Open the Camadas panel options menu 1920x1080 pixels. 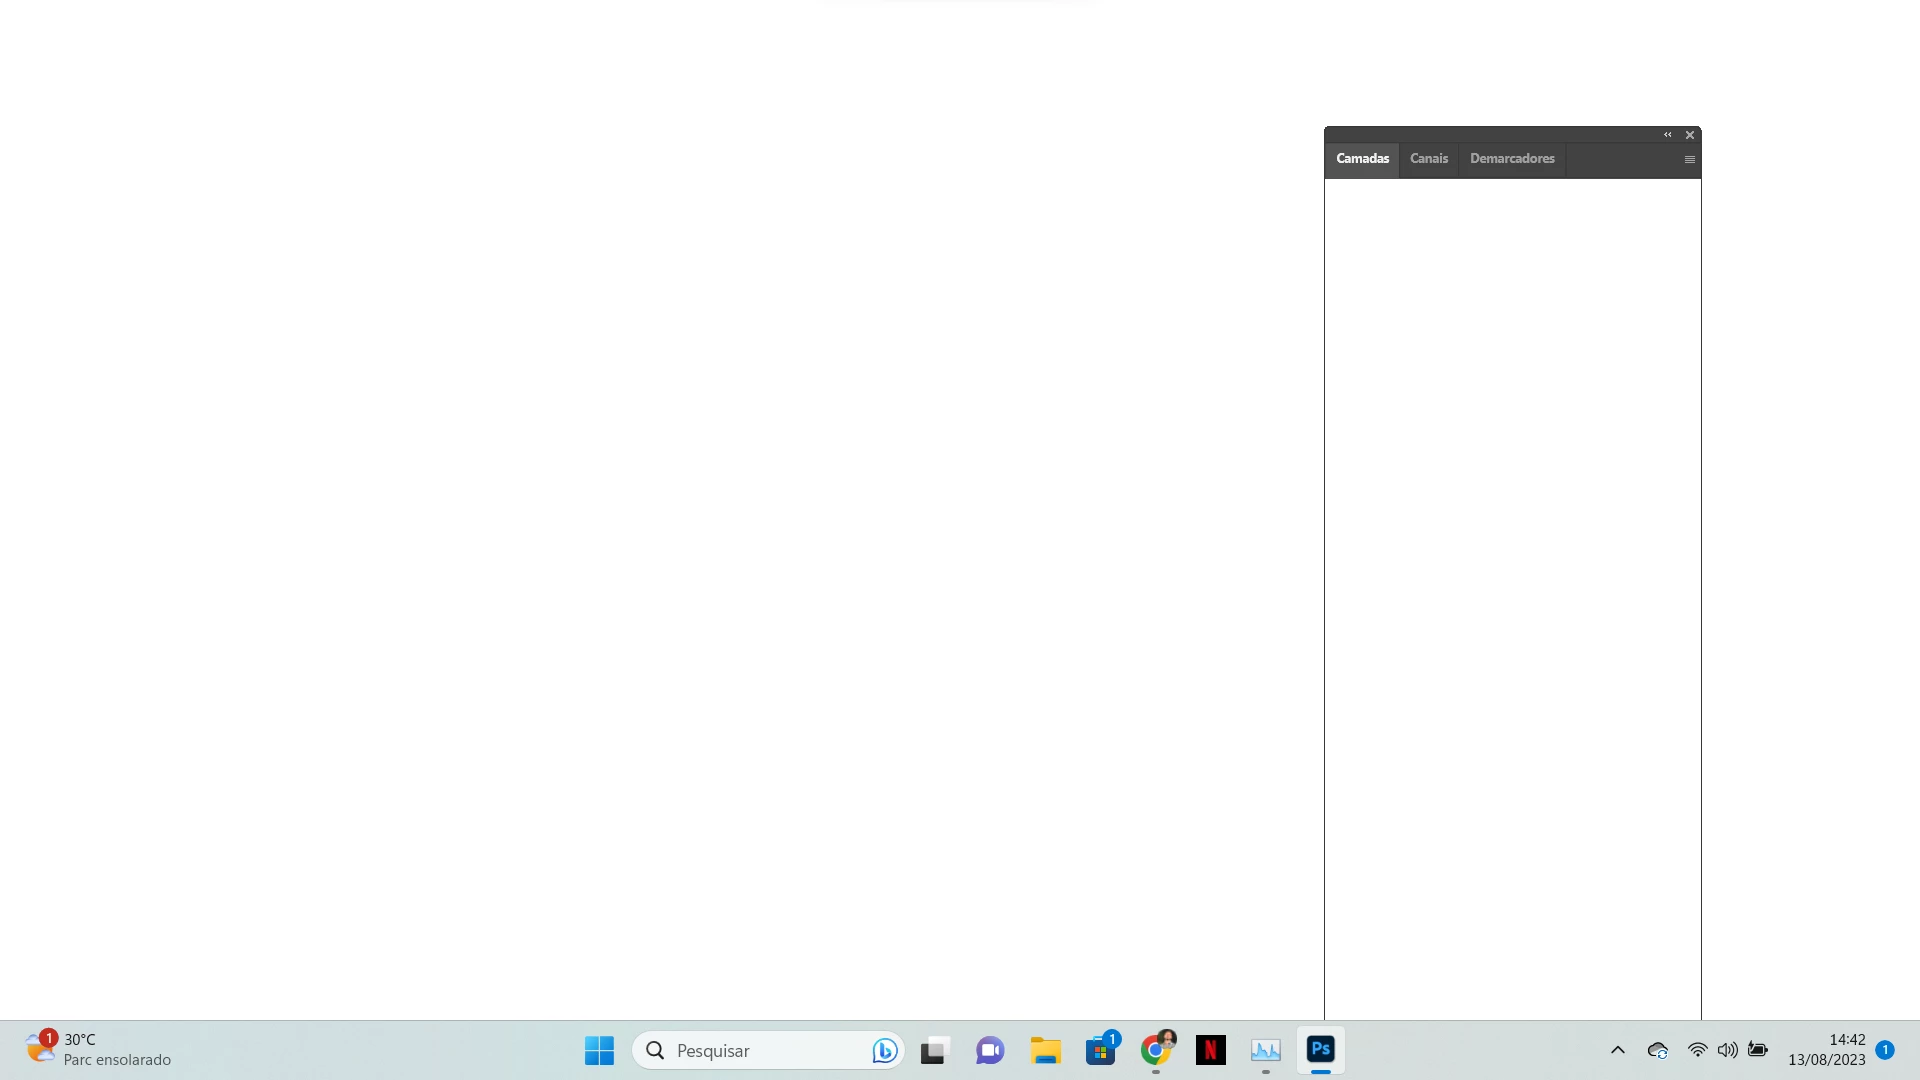pos(1689,160)
